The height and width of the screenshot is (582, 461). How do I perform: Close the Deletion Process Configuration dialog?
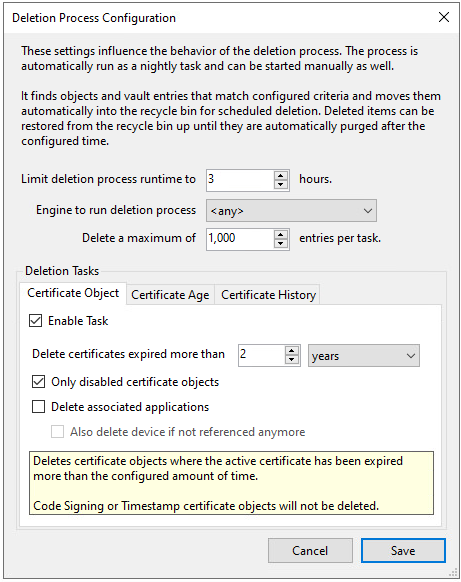point(444,17)
